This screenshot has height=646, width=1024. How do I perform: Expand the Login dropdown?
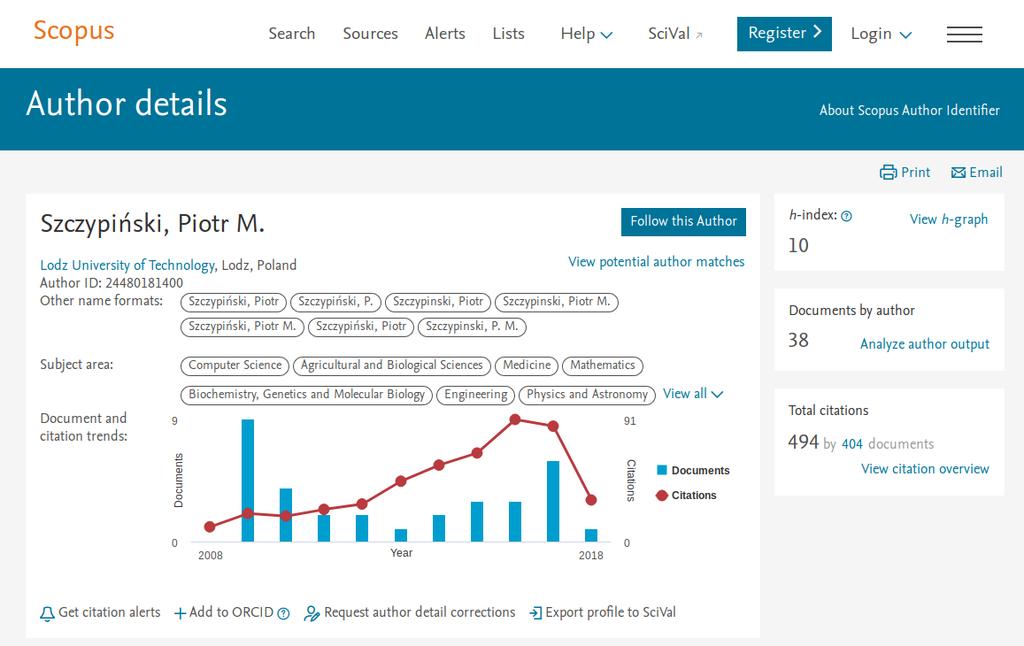click(x=880, y=33)
